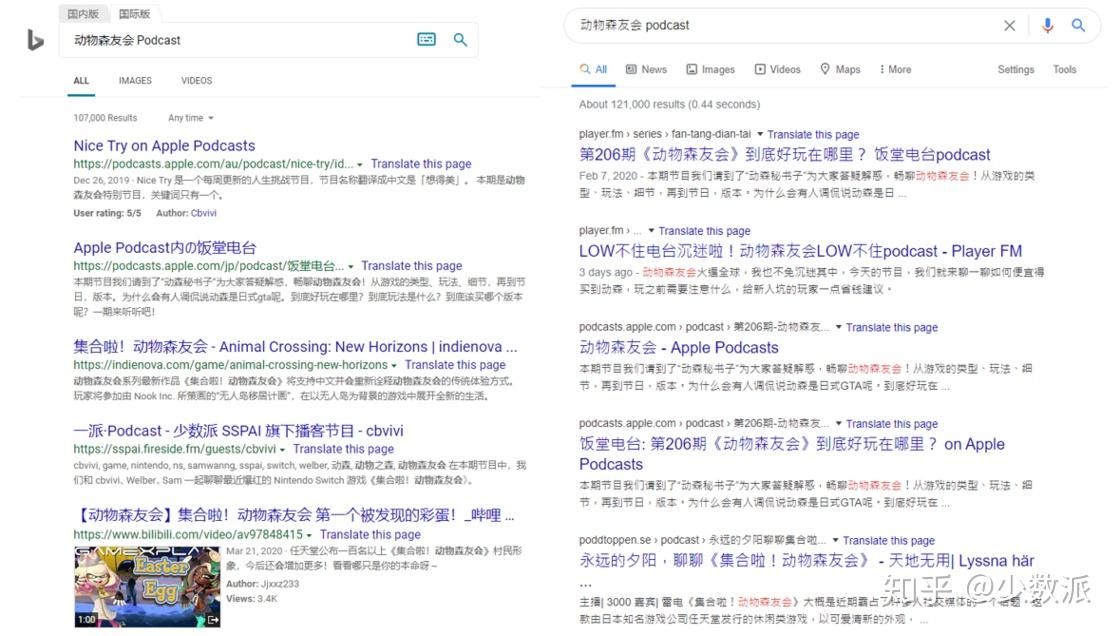
Task: Open 一派·Podcast 少数派 SSPAI result
Action: pos(239,431)
